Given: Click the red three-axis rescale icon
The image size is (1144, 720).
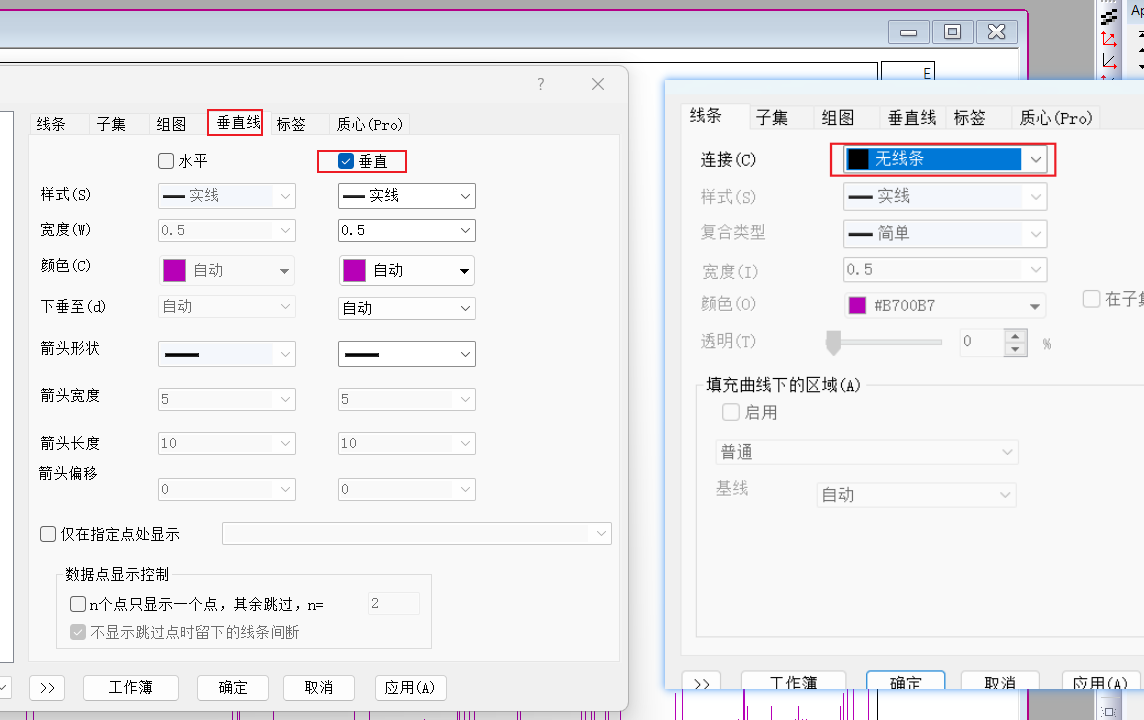Looking at the screenshot, I should pyautogui.click(x=1109, y=38).
